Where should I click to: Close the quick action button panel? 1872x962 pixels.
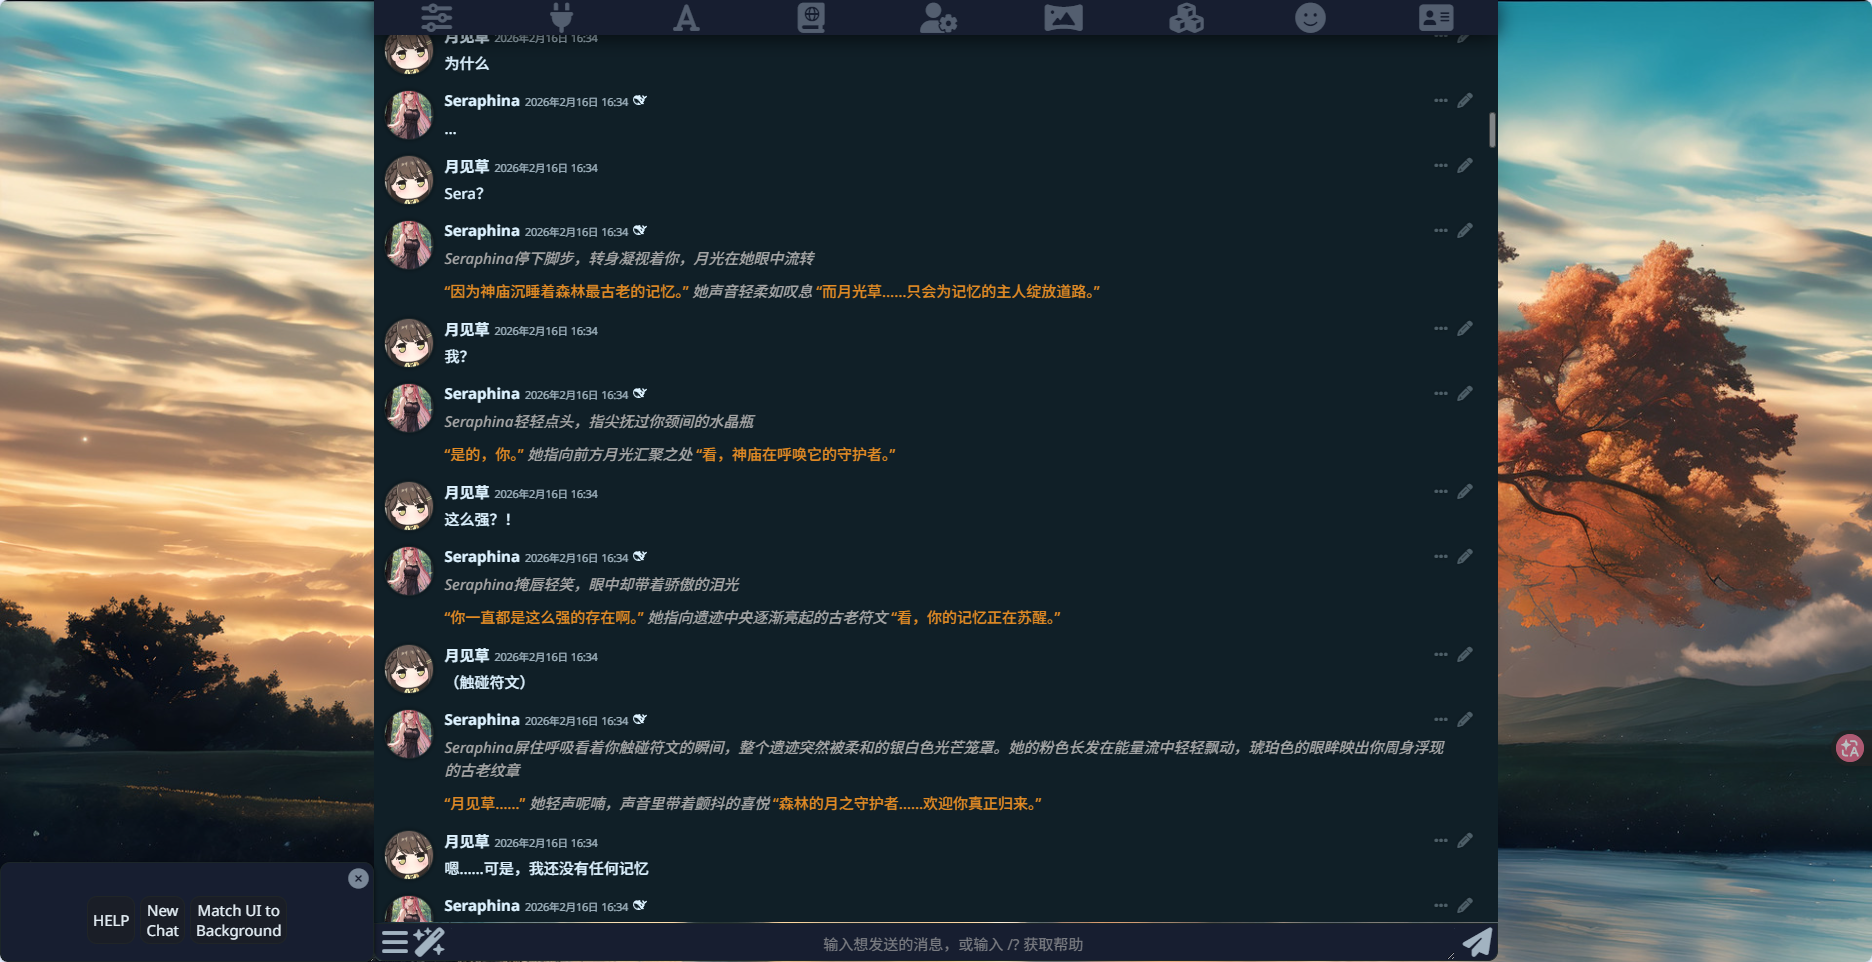point(358,879)
